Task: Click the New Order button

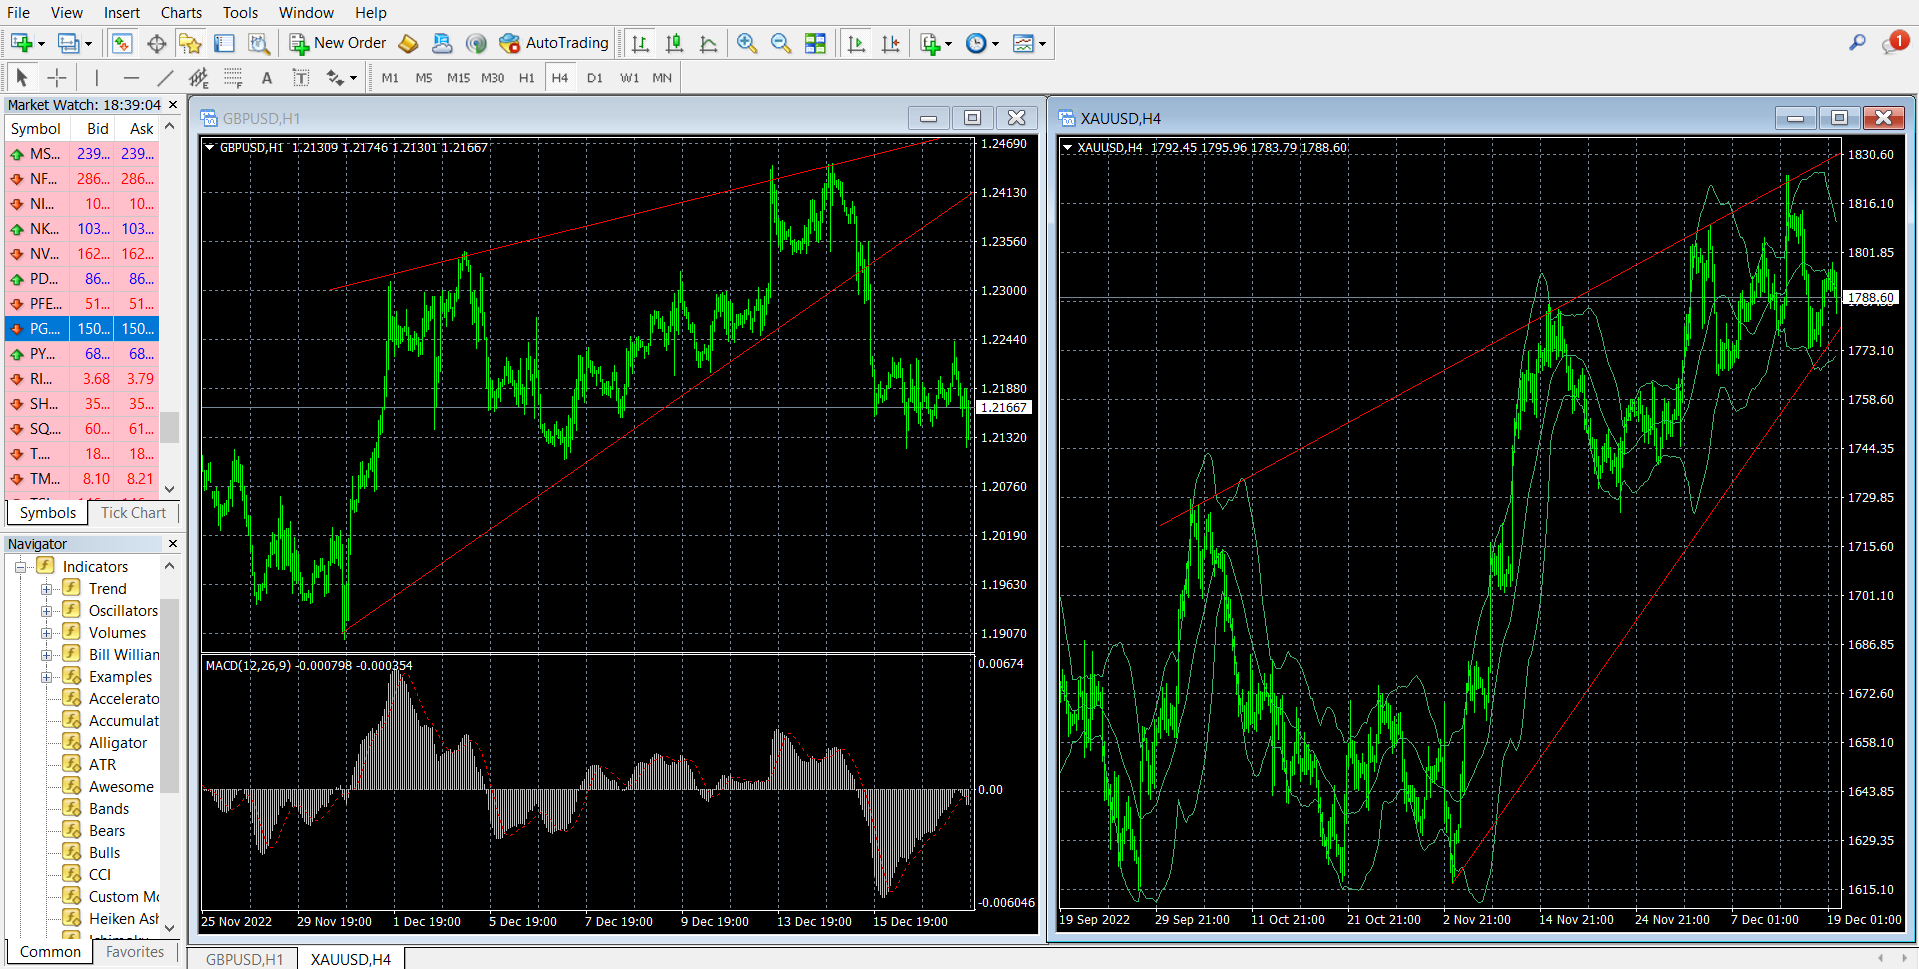Action: tap(338, 43)
